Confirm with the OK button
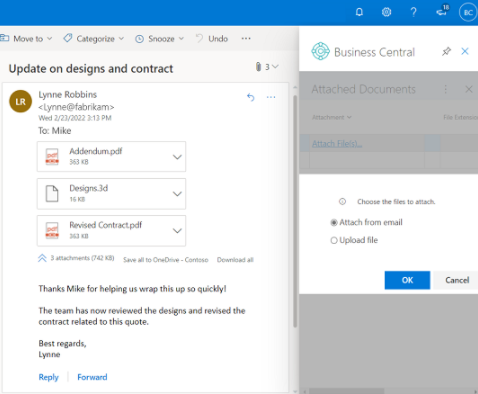Viewport: 478px width, 394px height. [x=407, y=280]
